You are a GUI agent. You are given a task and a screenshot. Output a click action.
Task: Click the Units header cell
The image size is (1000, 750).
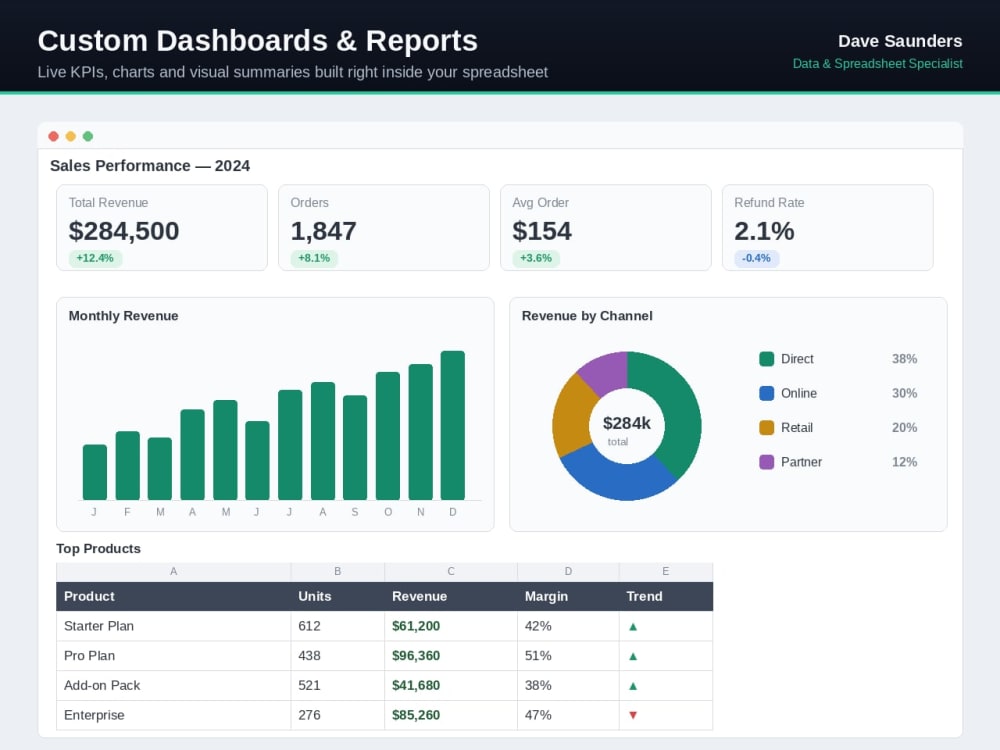[x=337, y=596]
